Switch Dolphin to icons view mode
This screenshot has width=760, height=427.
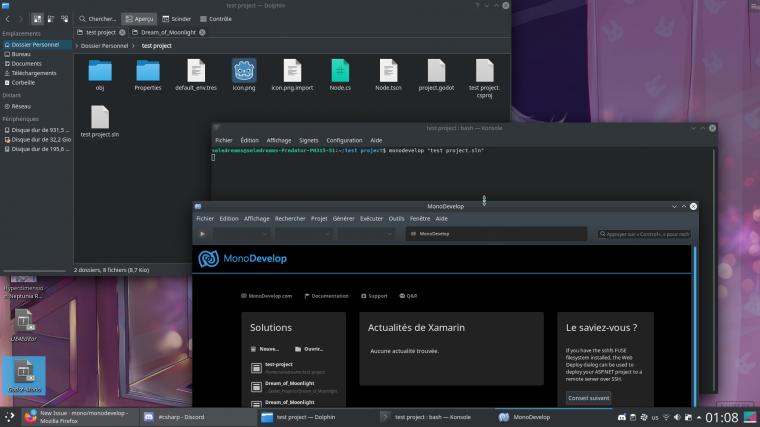(x=37, y=19)
